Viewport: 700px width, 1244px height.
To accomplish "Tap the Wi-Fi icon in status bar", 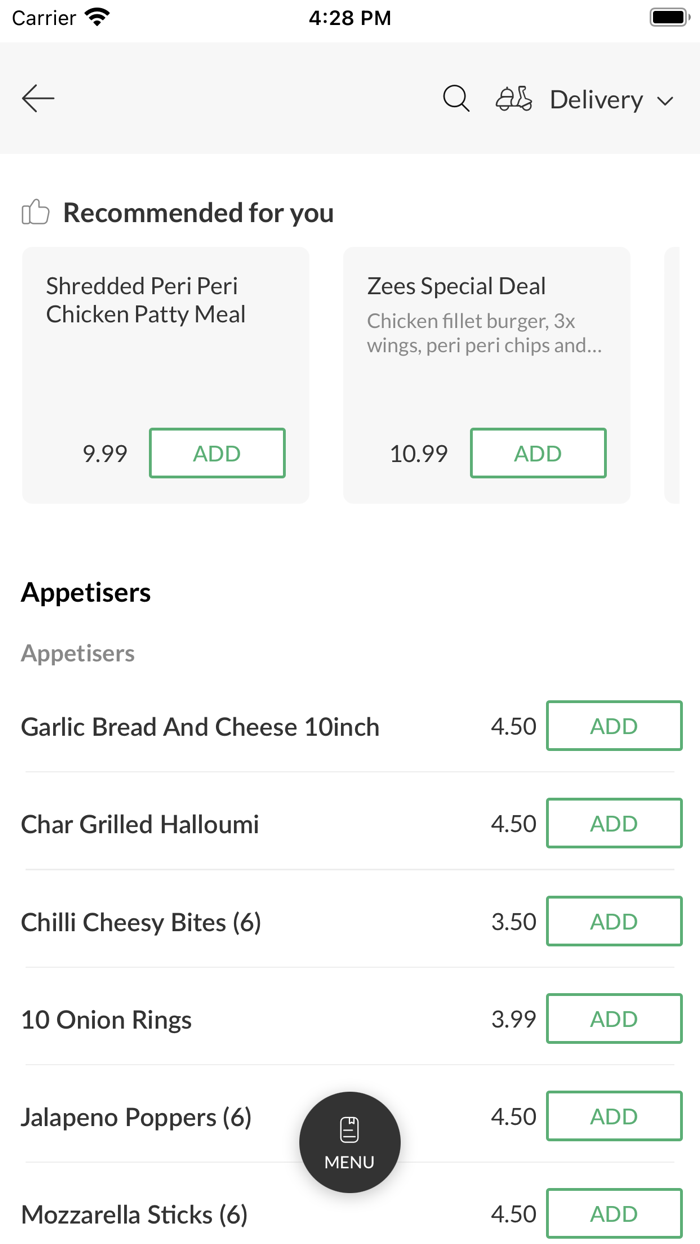I will (x=96, y=16).
